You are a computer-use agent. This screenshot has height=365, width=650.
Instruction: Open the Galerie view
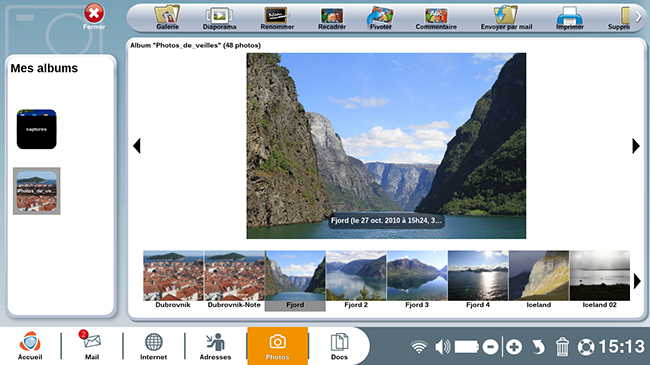coord(167,18)
